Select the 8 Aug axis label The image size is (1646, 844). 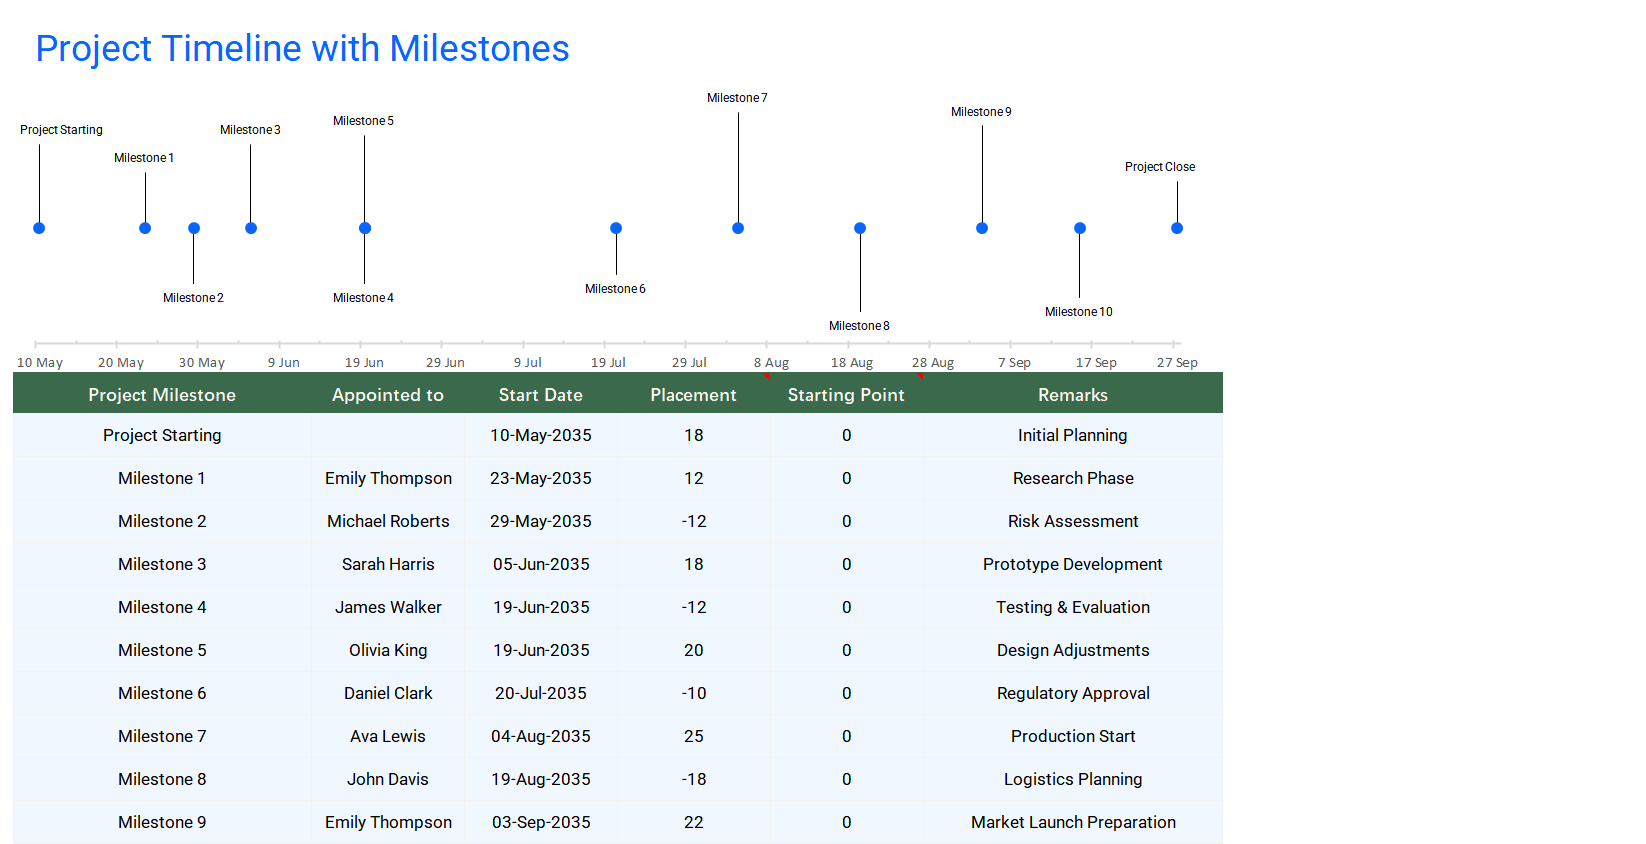pos(771,363)
